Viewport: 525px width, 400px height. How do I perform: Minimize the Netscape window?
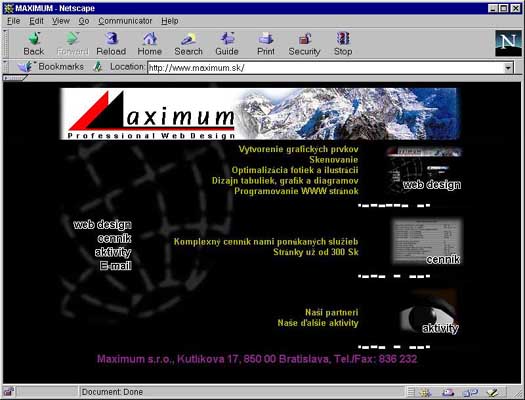point(493,8)
